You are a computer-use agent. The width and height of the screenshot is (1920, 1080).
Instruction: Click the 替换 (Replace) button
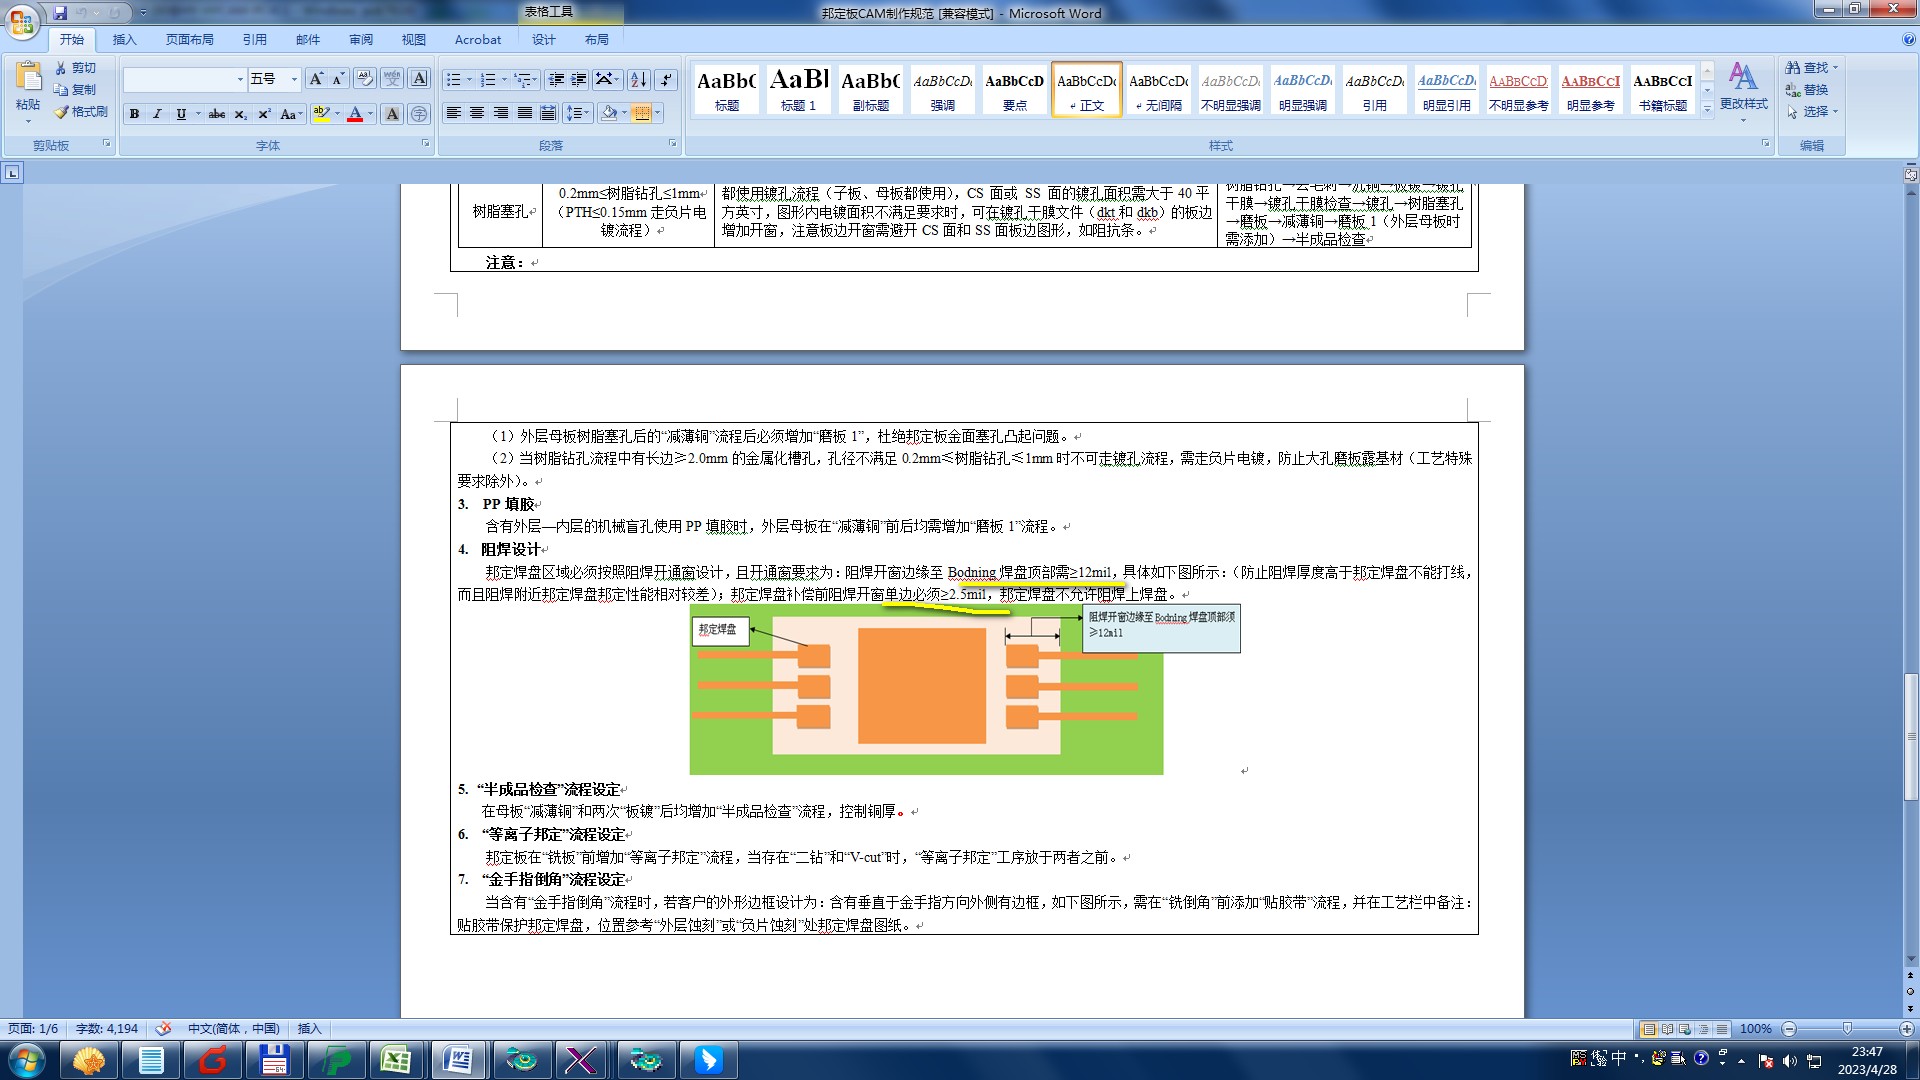pyautogui.click(x=1807, y=90)
